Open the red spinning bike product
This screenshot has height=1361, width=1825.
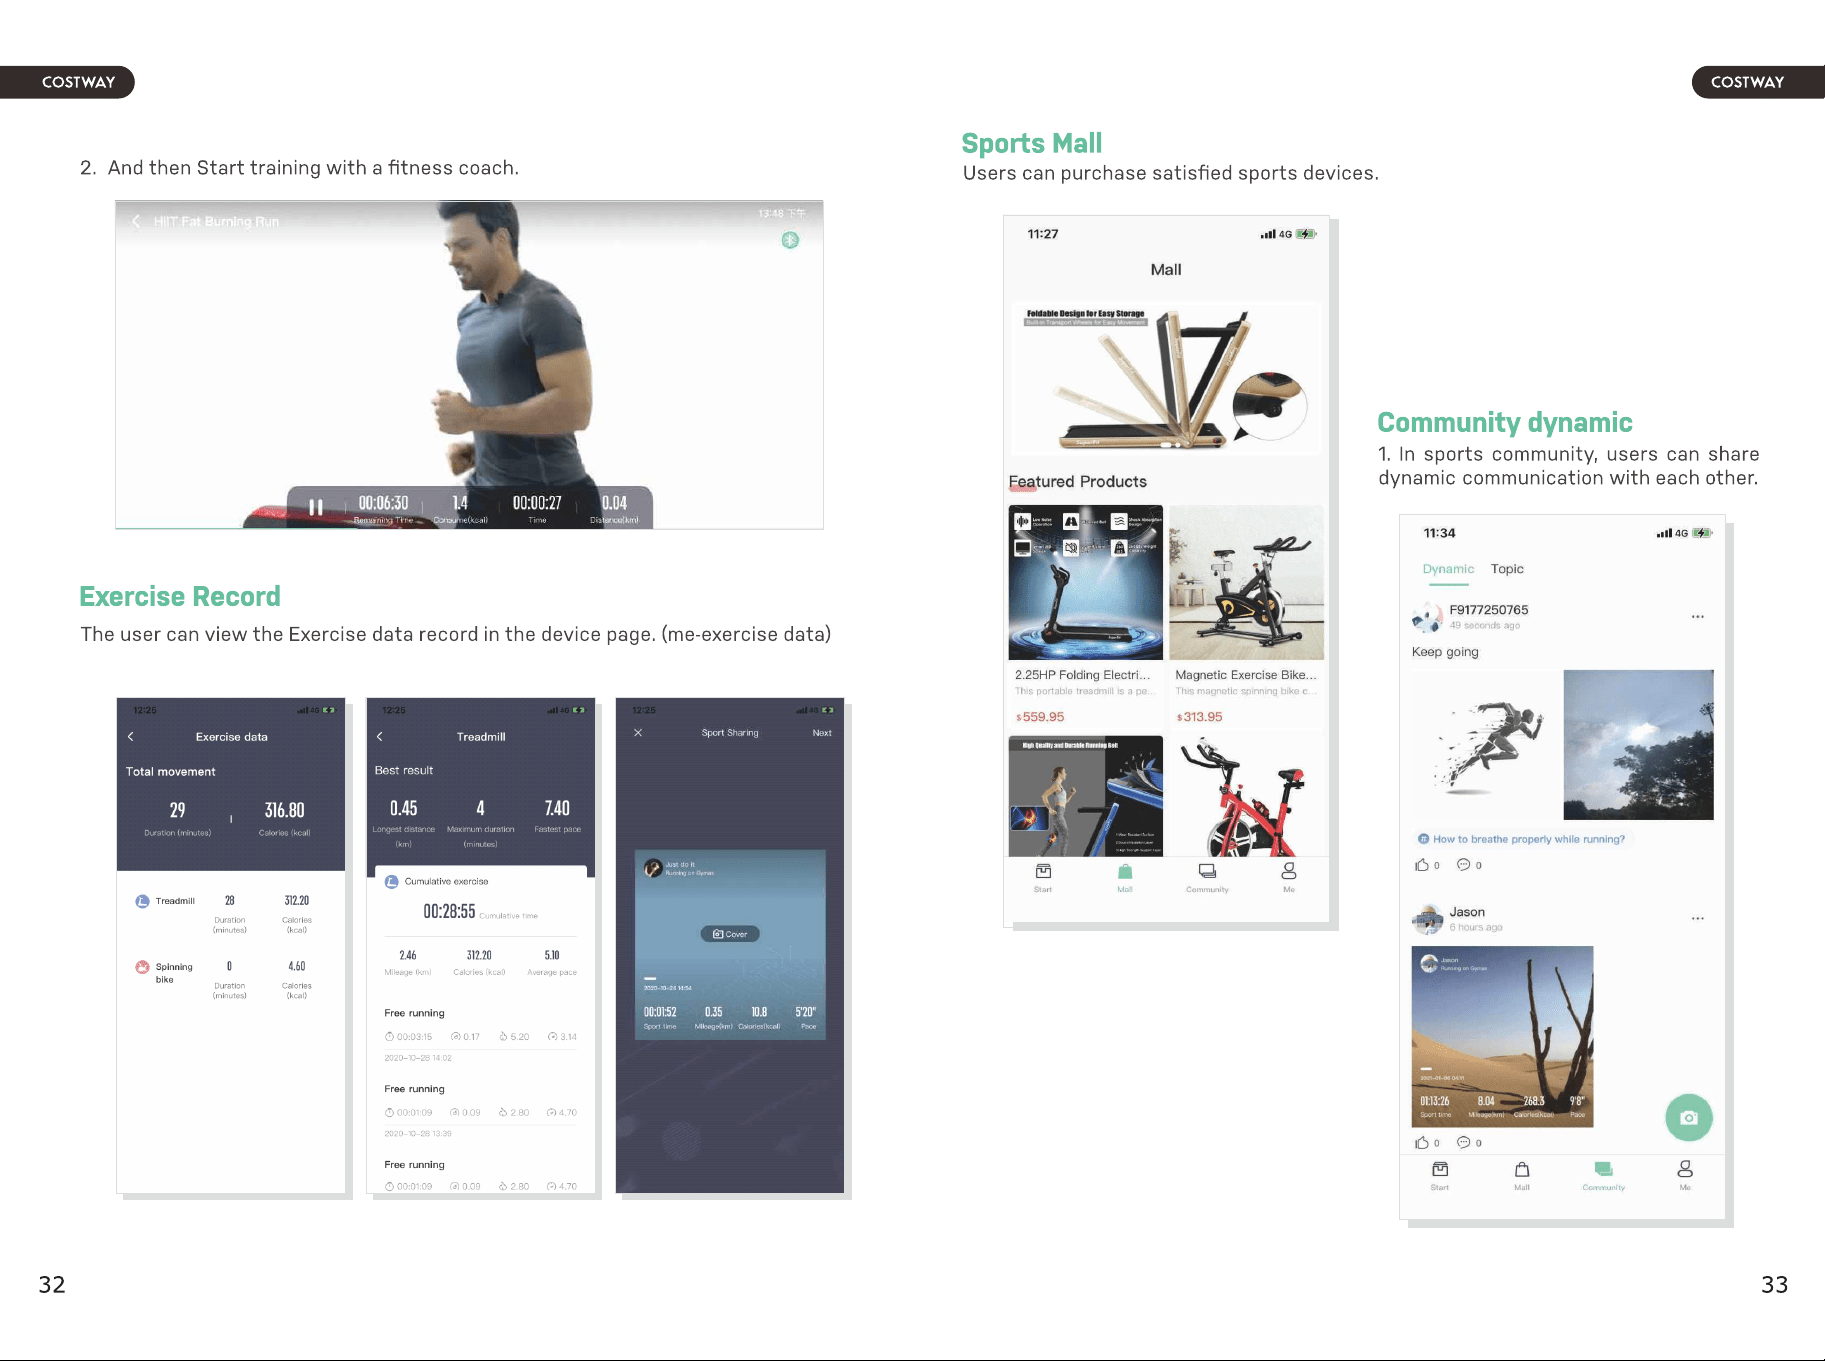click(1246, 796)
